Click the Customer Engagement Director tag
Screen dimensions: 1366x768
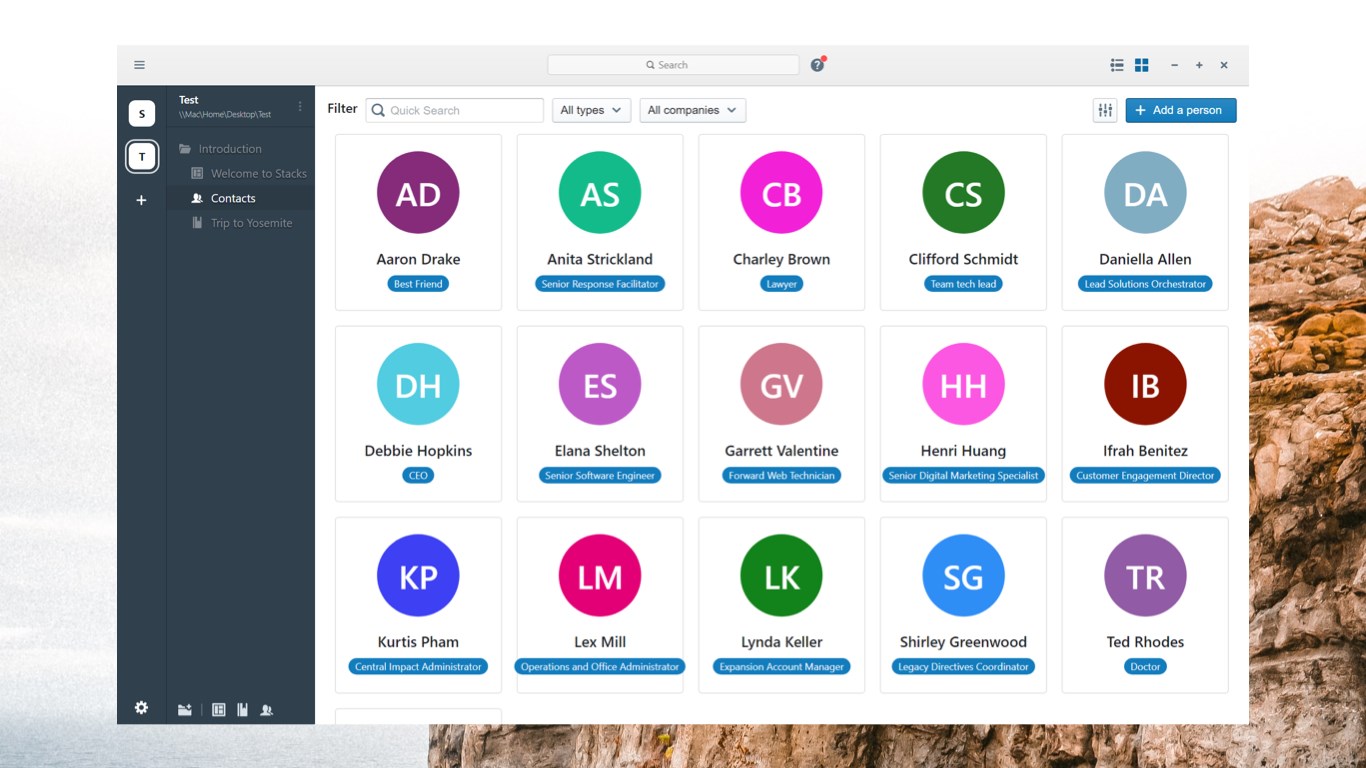(x=1145, y=476)
